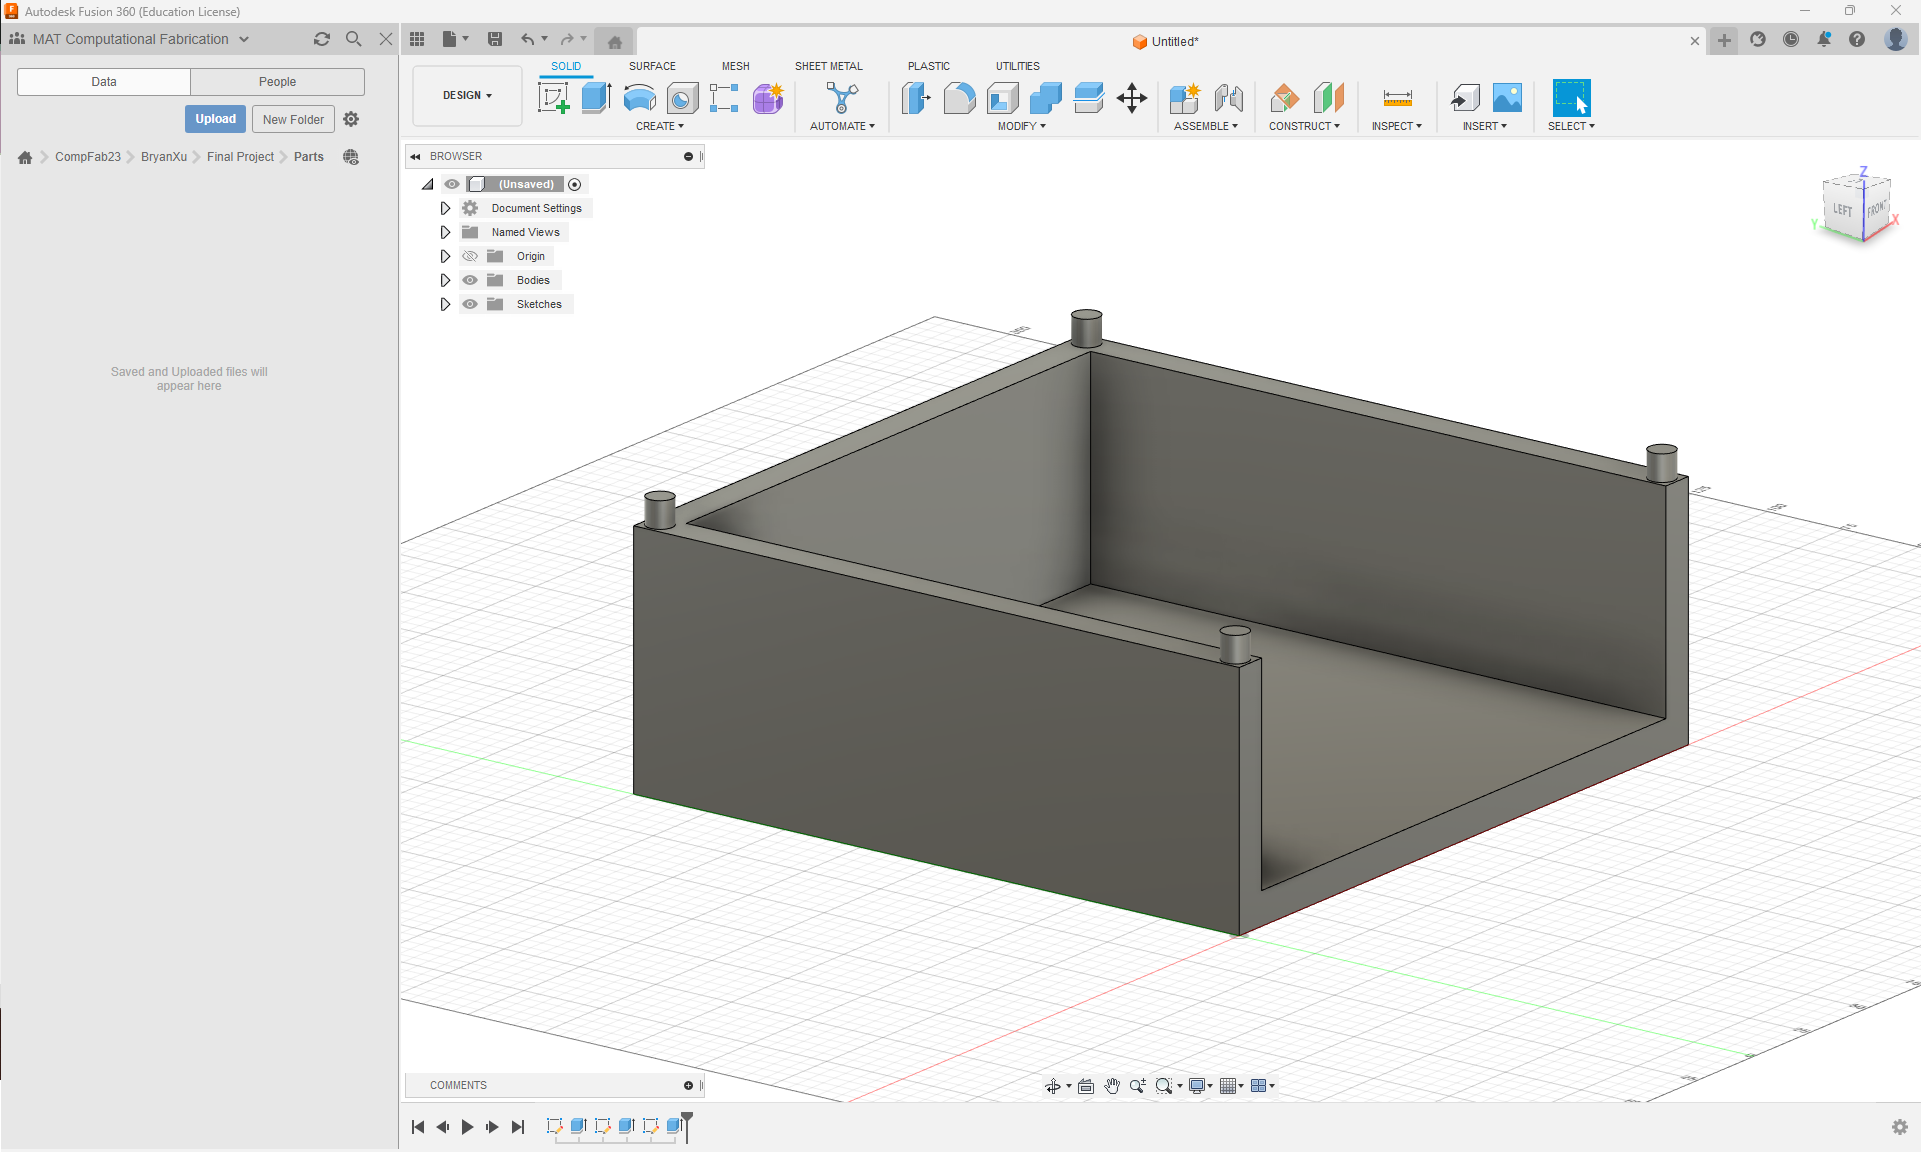Open the SHEET METAL tab

(x=828, y=66)
